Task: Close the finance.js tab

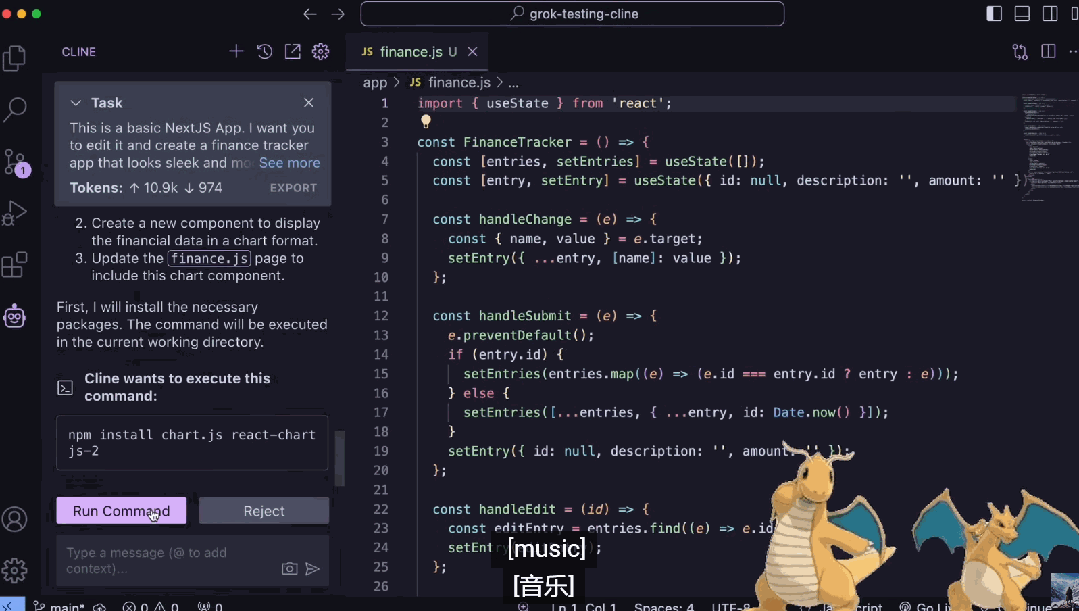Action: pos(473,52)
